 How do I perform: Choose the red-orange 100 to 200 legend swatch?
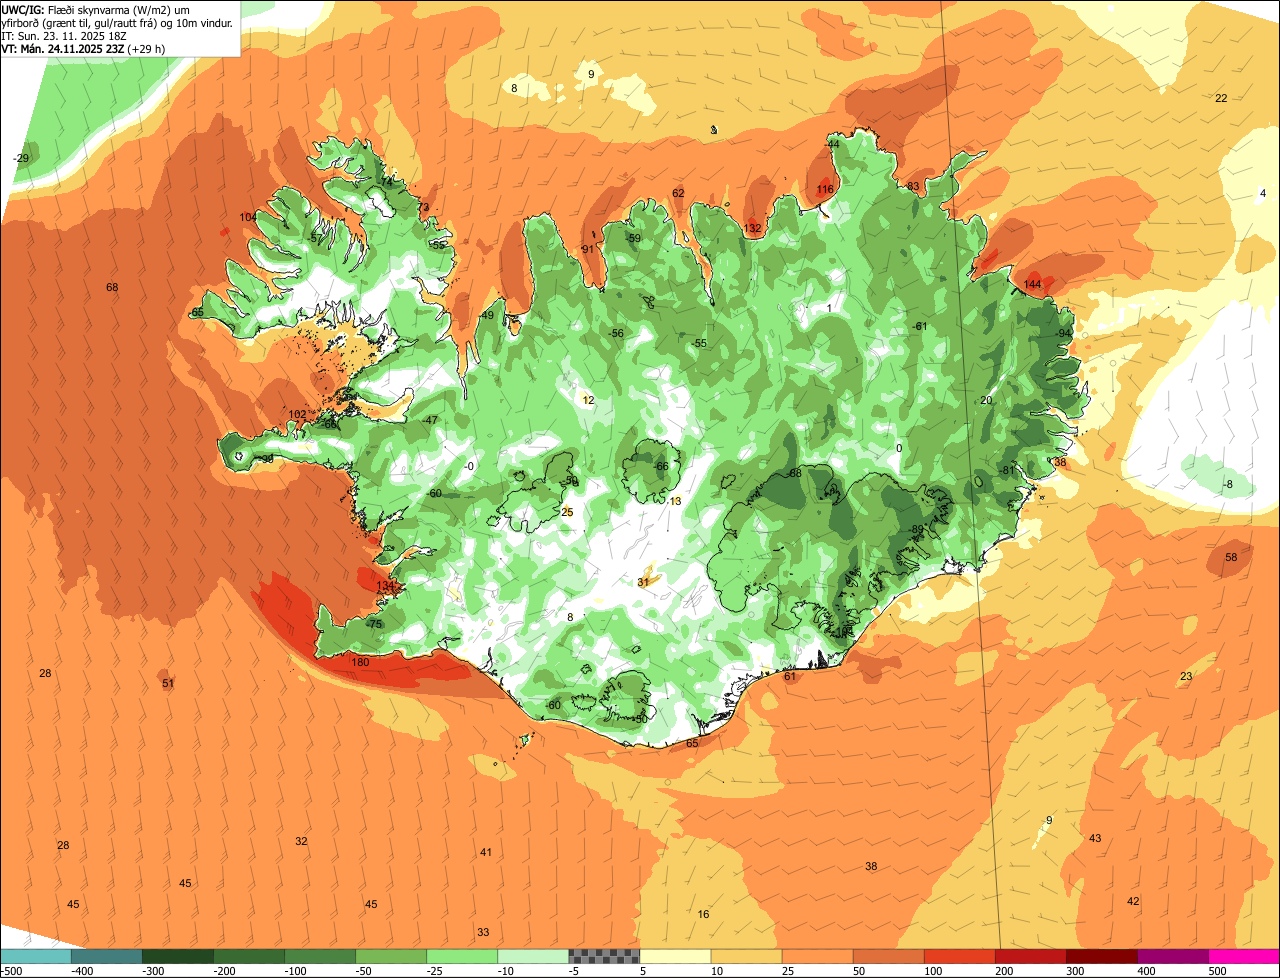(x=960, y=956)
